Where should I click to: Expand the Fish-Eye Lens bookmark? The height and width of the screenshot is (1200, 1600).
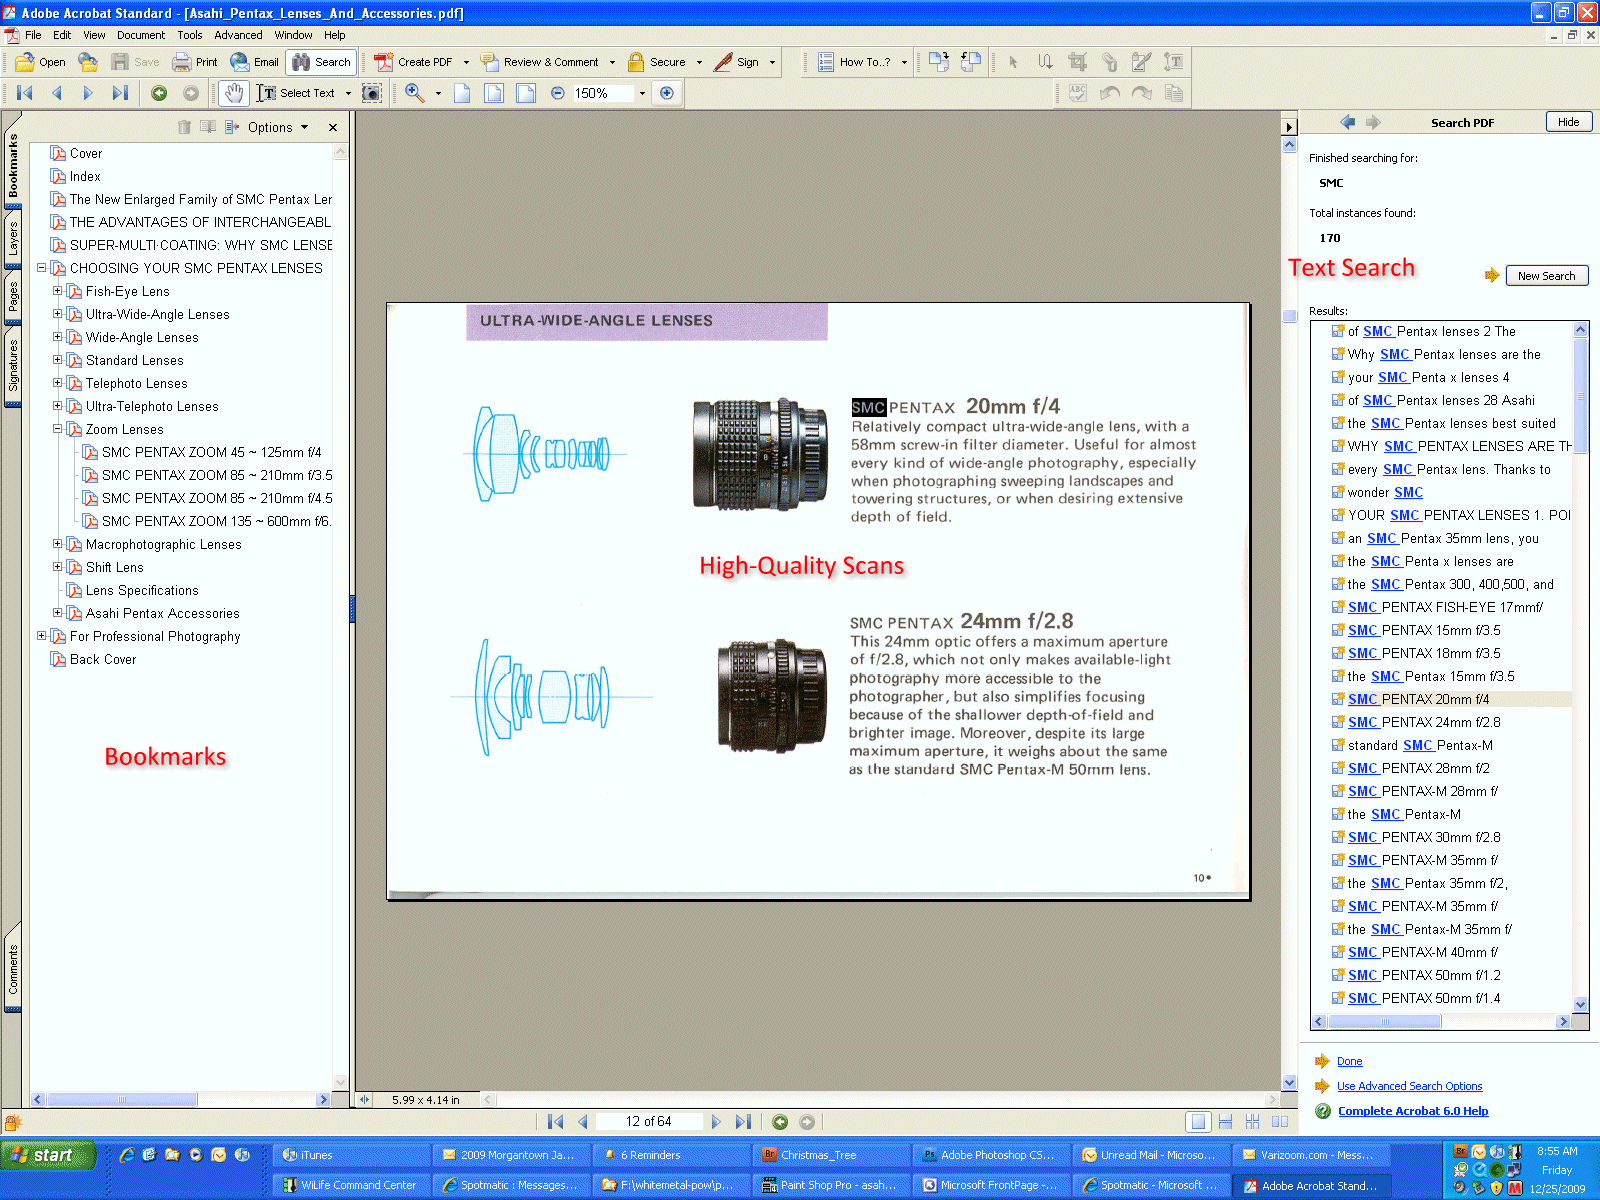(x=57, y=291)
